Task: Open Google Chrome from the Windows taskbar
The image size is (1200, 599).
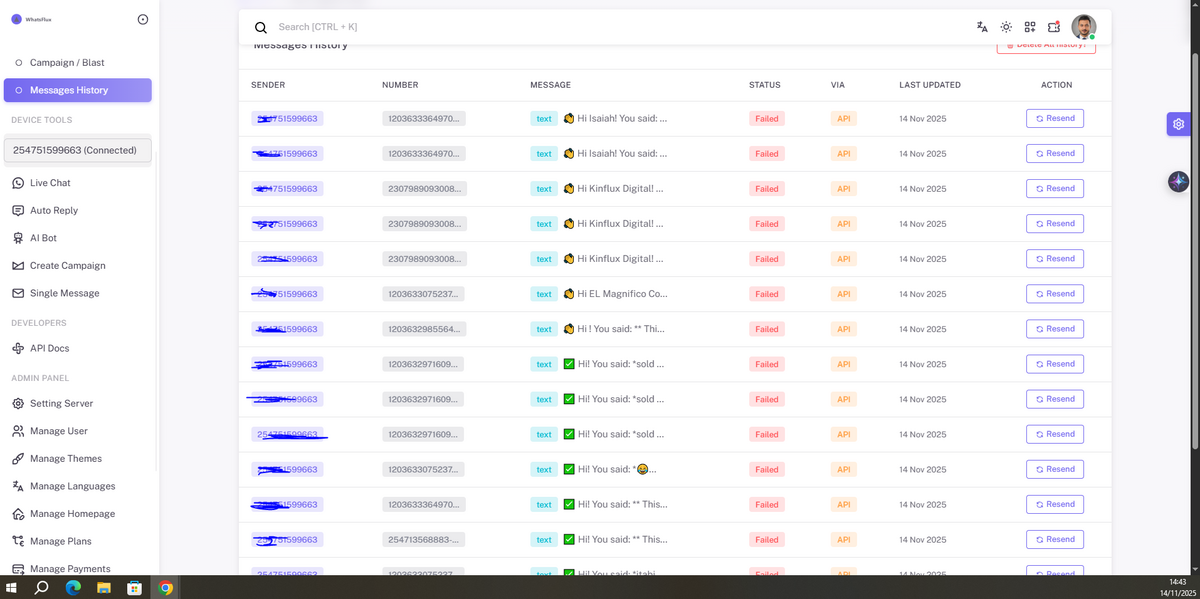Action: point(166,588)
